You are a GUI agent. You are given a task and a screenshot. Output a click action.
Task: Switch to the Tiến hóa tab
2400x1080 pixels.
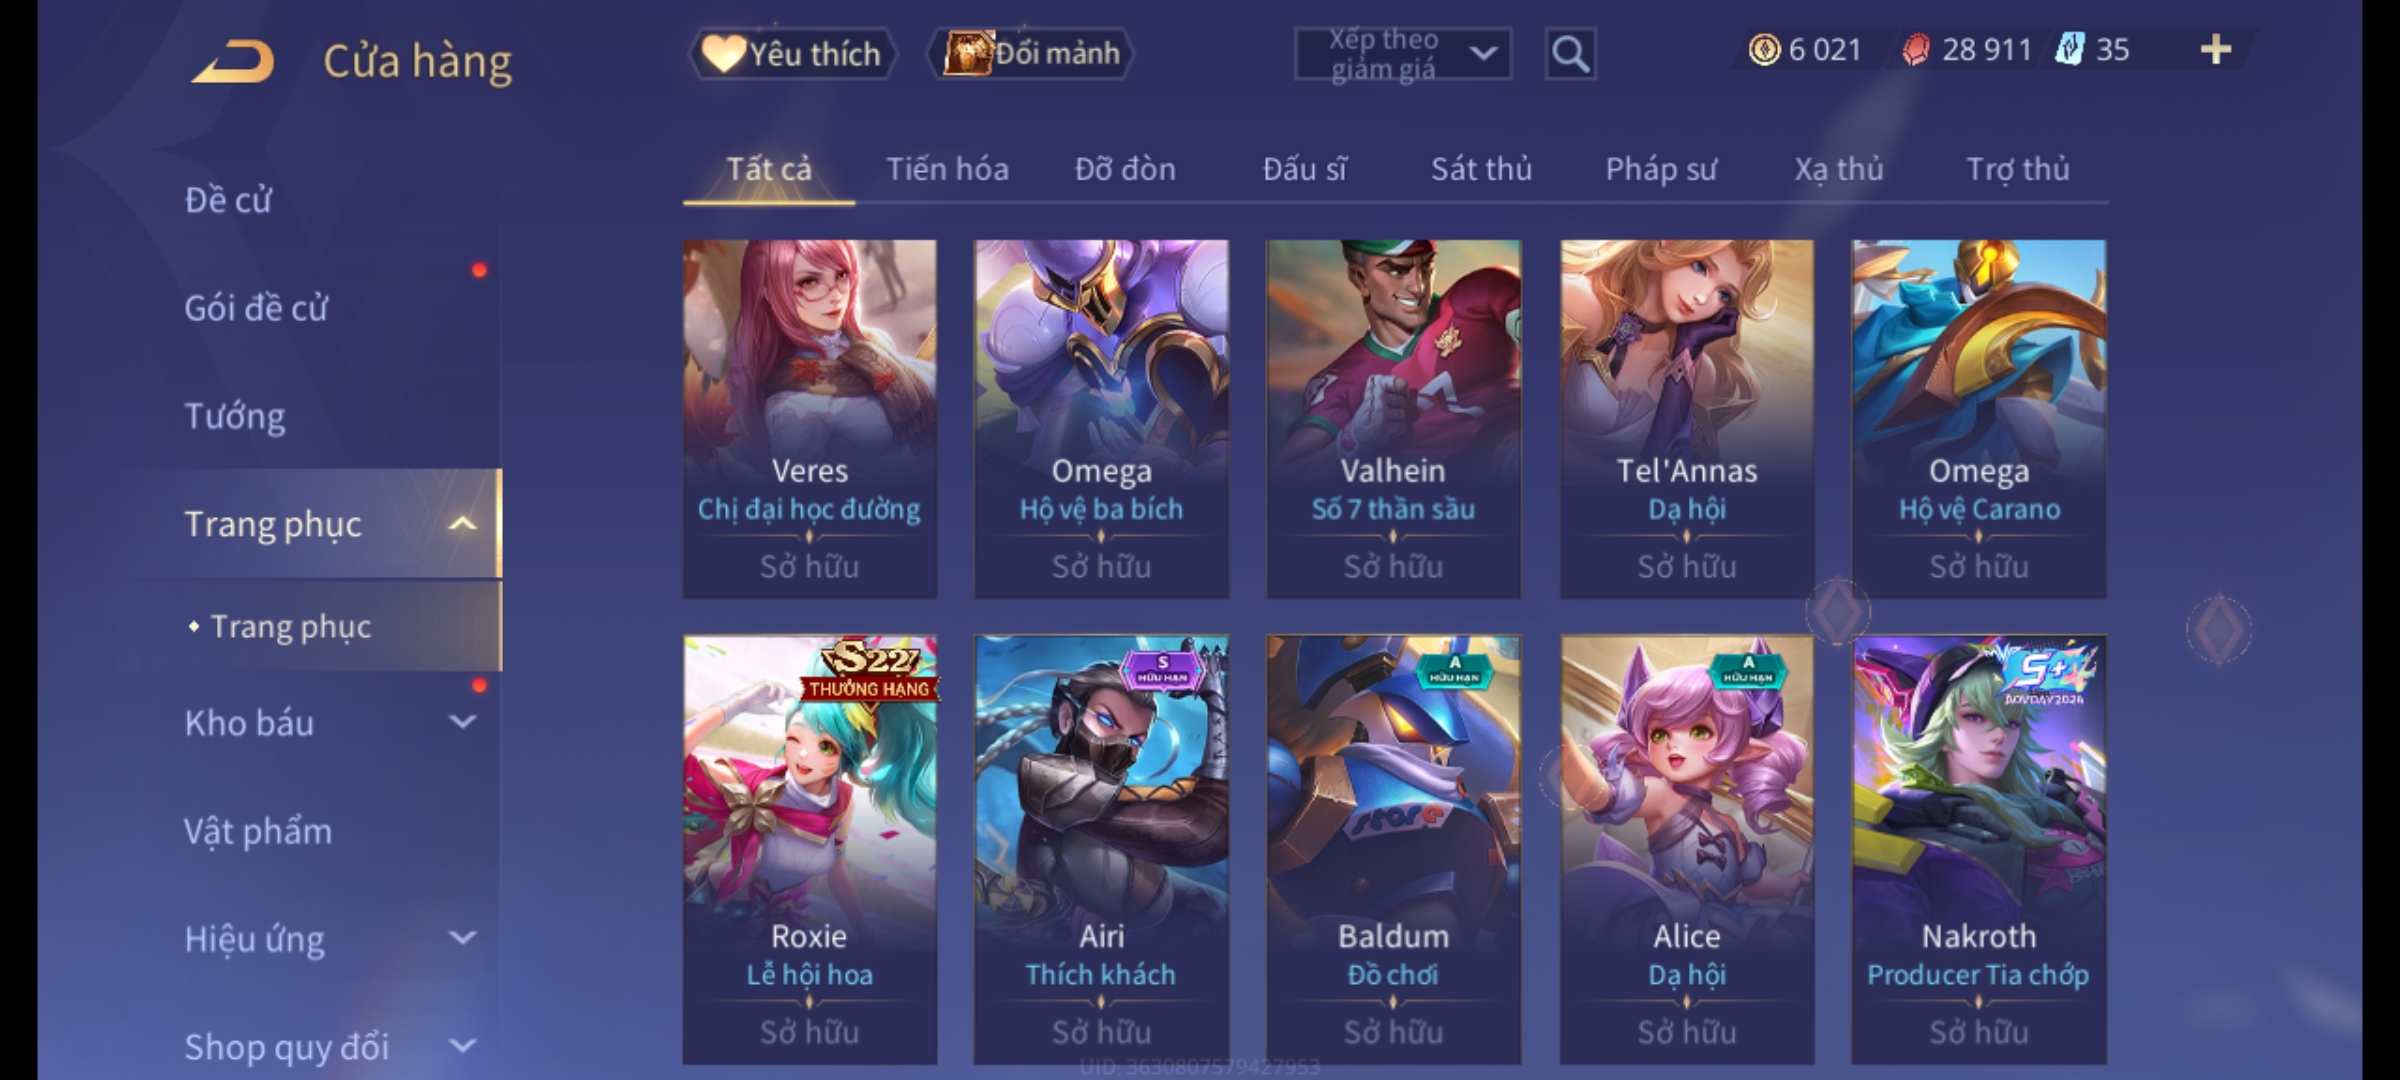click(947, 169)
